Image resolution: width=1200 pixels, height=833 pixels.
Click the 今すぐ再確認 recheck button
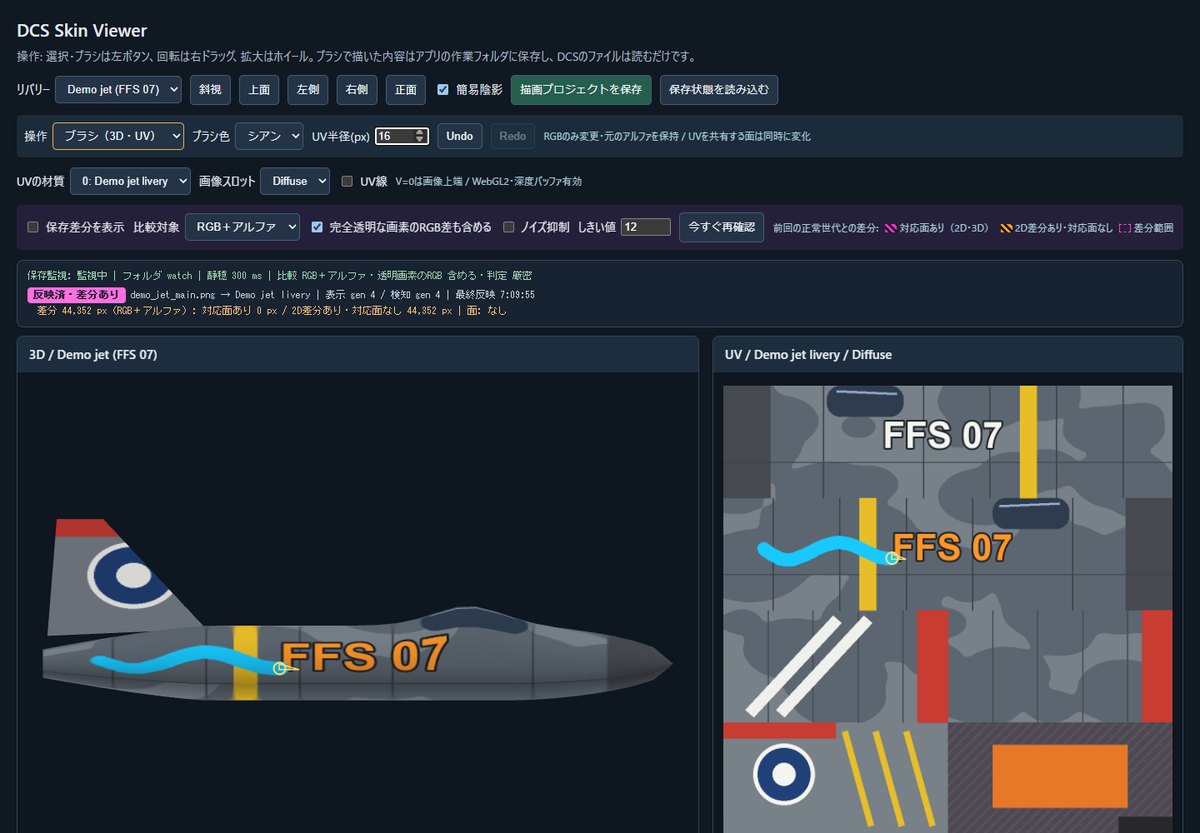point(722,227)
